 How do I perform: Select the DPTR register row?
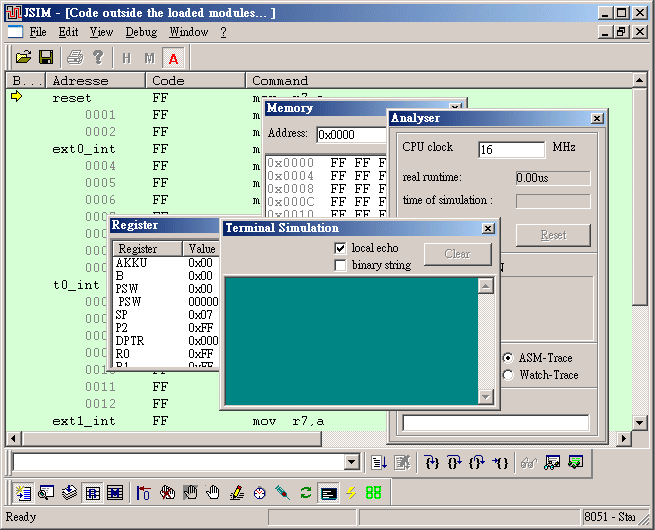[x=166, y=341]
